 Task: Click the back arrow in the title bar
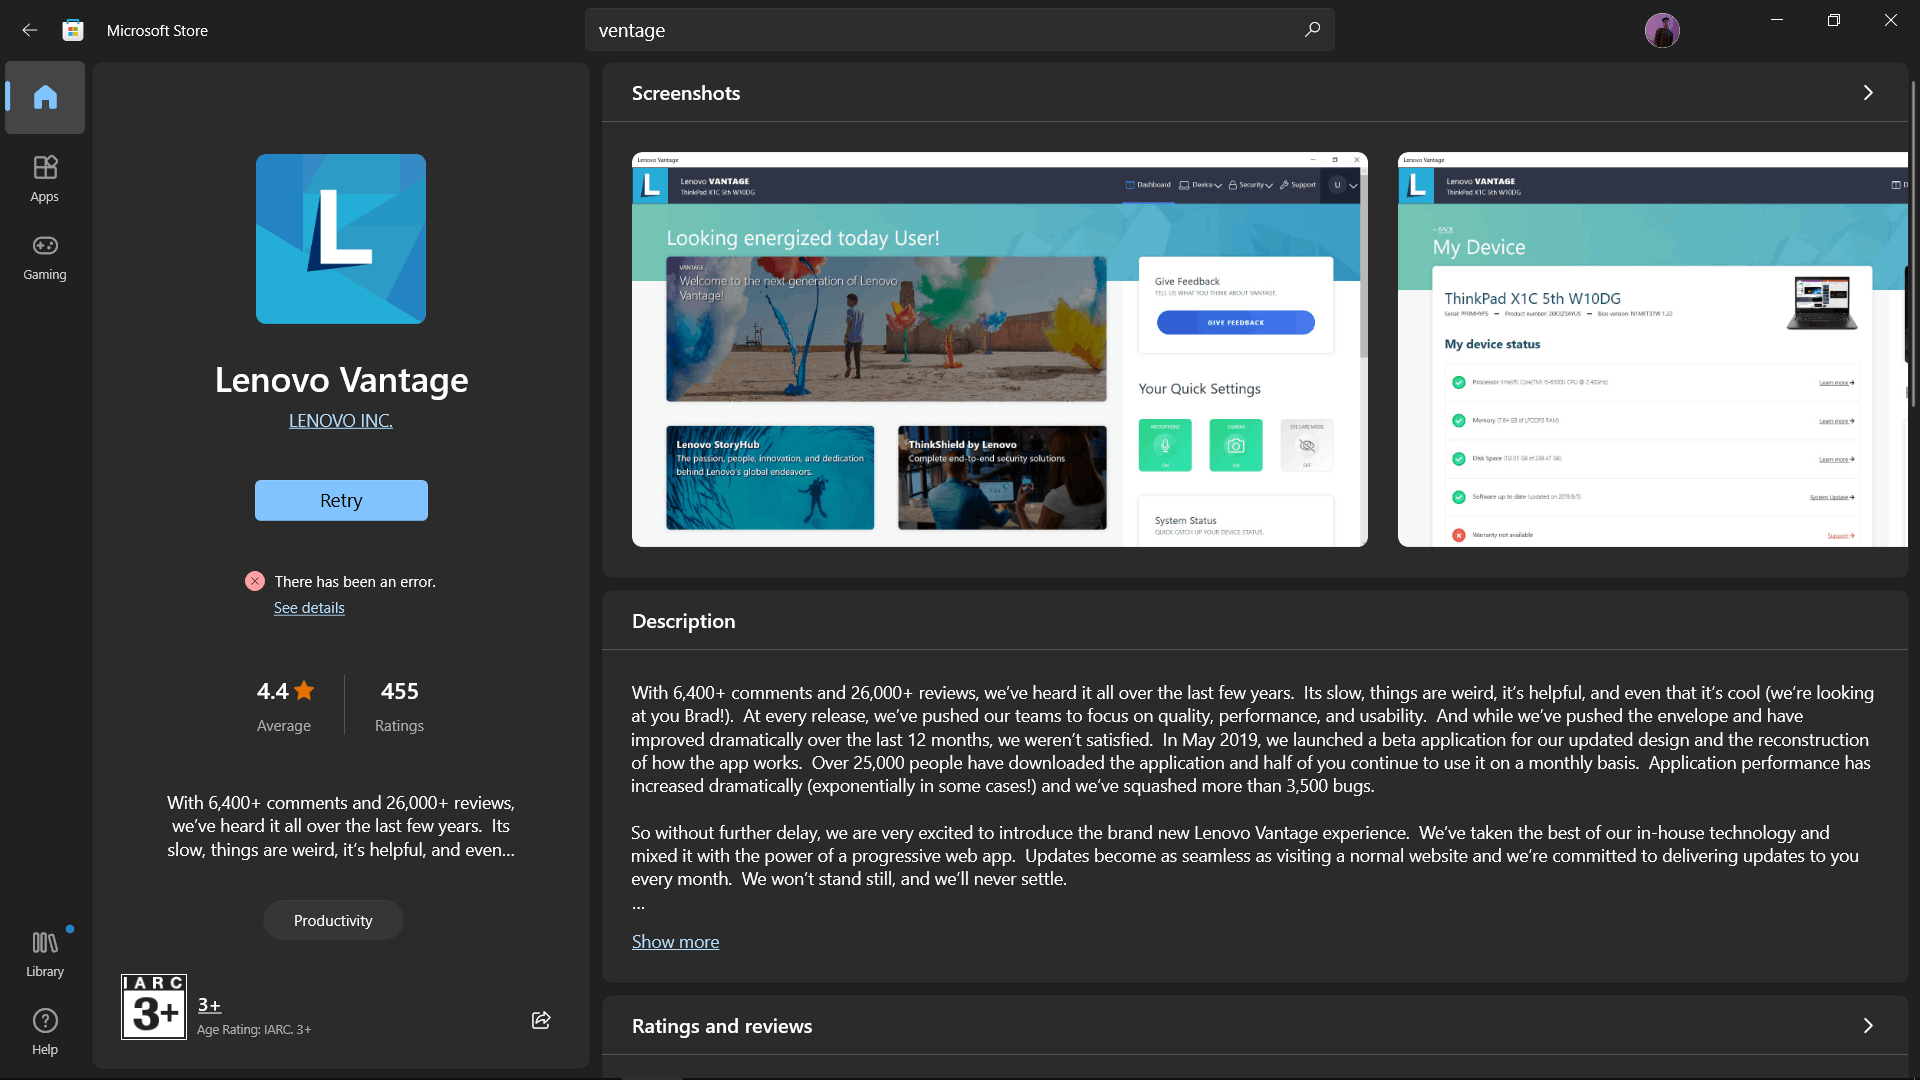click(30, 30)
